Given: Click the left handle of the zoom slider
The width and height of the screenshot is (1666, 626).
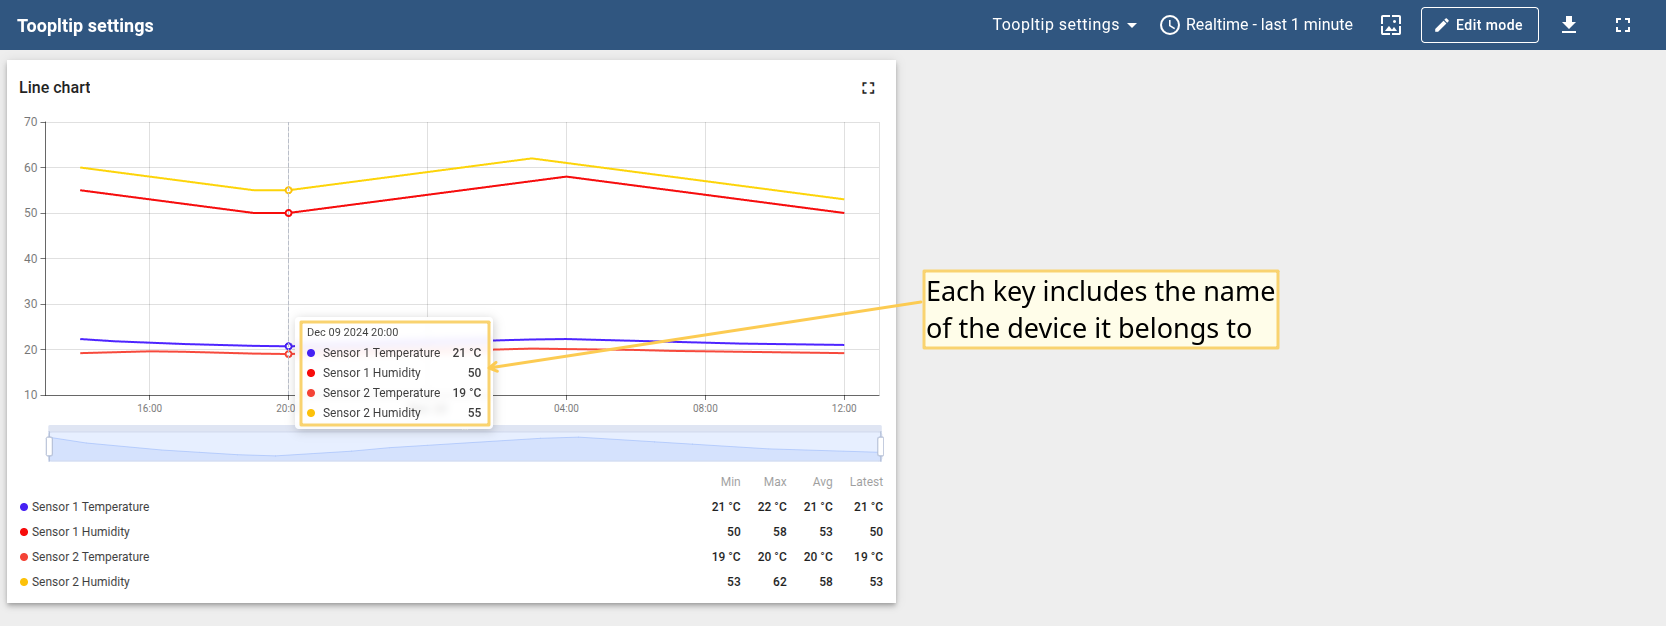Looking at the screenshot, I should point(49,446).
